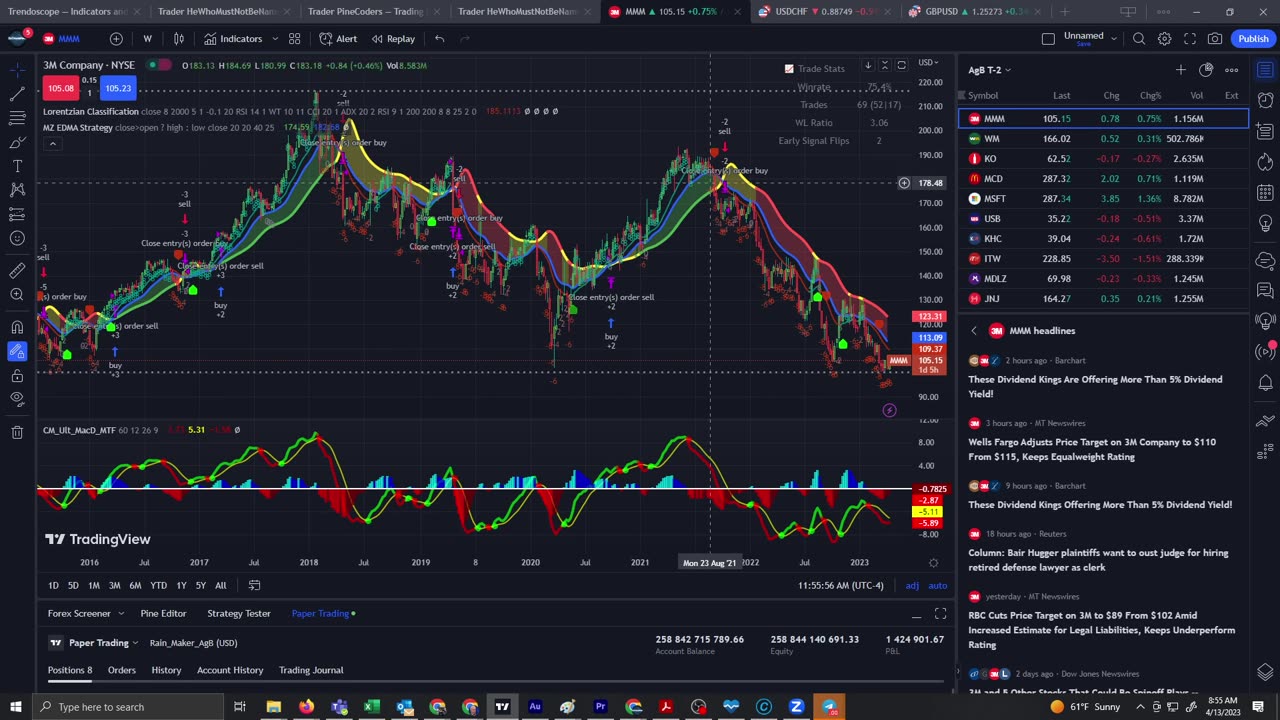Open the W weekly interval selector

[147, 39]
